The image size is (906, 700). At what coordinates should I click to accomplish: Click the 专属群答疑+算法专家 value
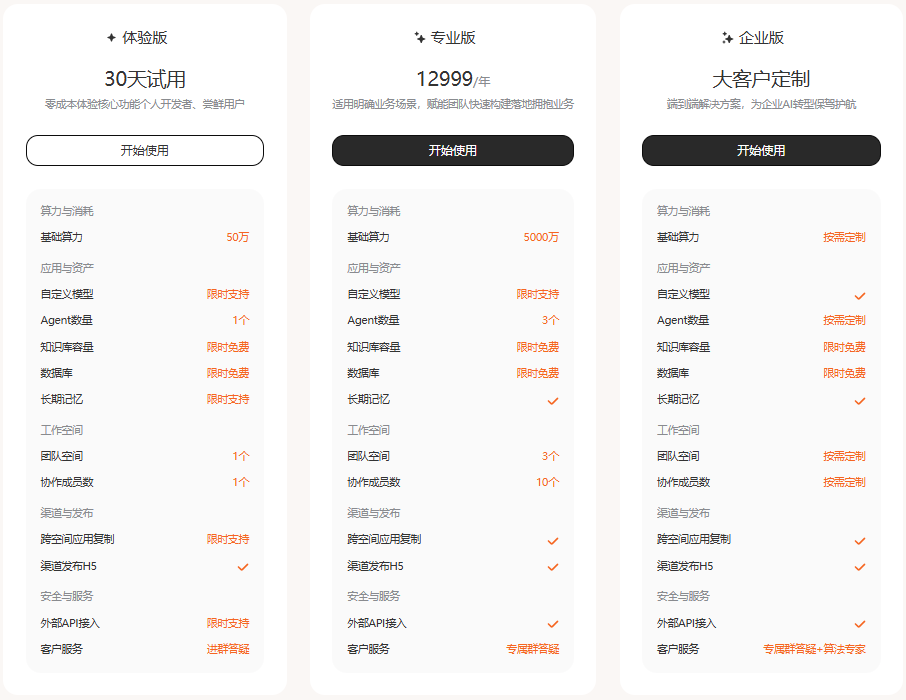pyautogui.click(x=814, y=649)
